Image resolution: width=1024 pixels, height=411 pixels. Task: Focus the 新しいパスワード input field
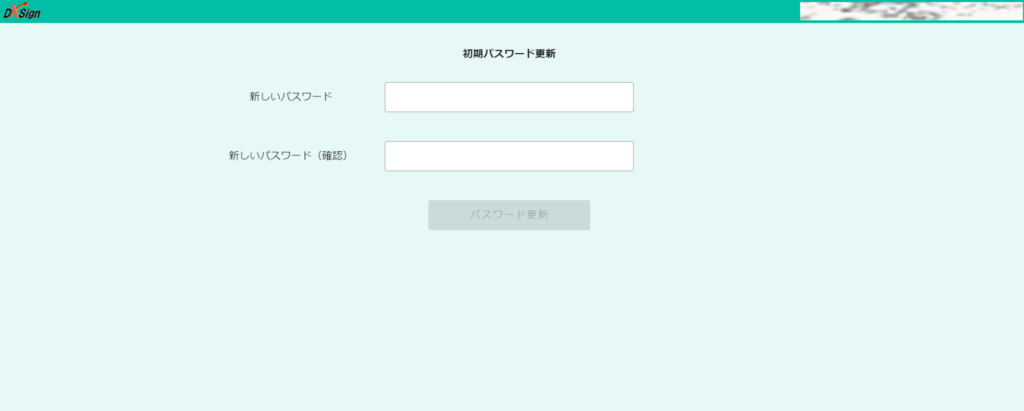[508, 97]
